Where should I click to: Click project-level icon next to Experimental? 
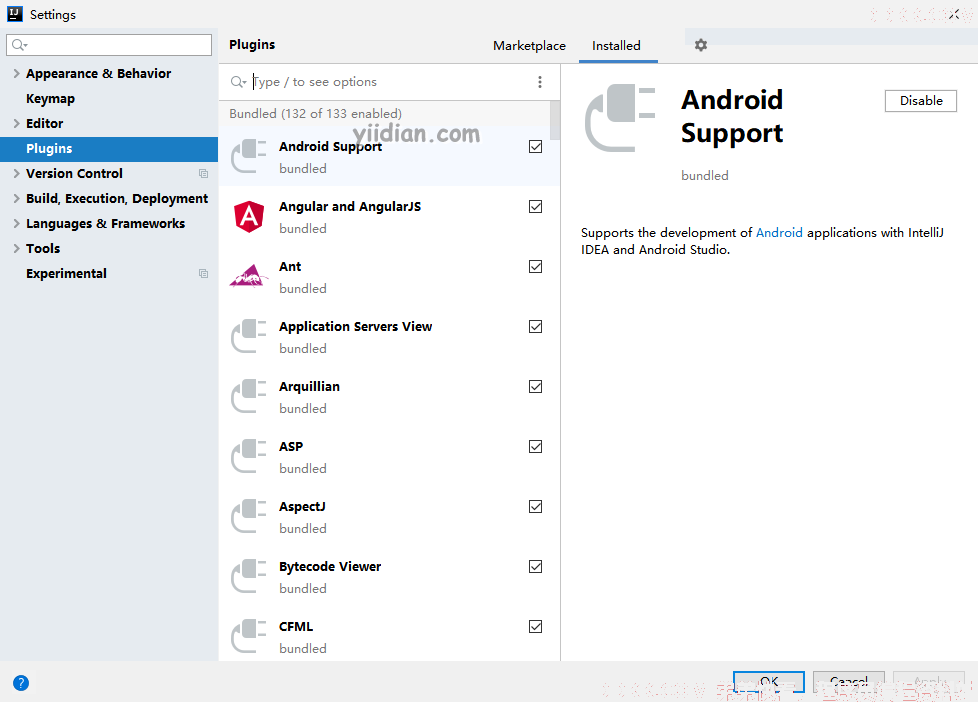point(203,273)
